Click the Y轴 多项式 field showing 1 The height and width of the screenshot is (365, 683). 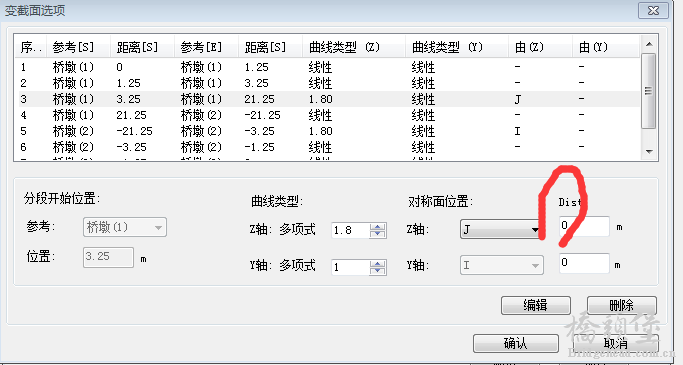click(x=351, y=267)
